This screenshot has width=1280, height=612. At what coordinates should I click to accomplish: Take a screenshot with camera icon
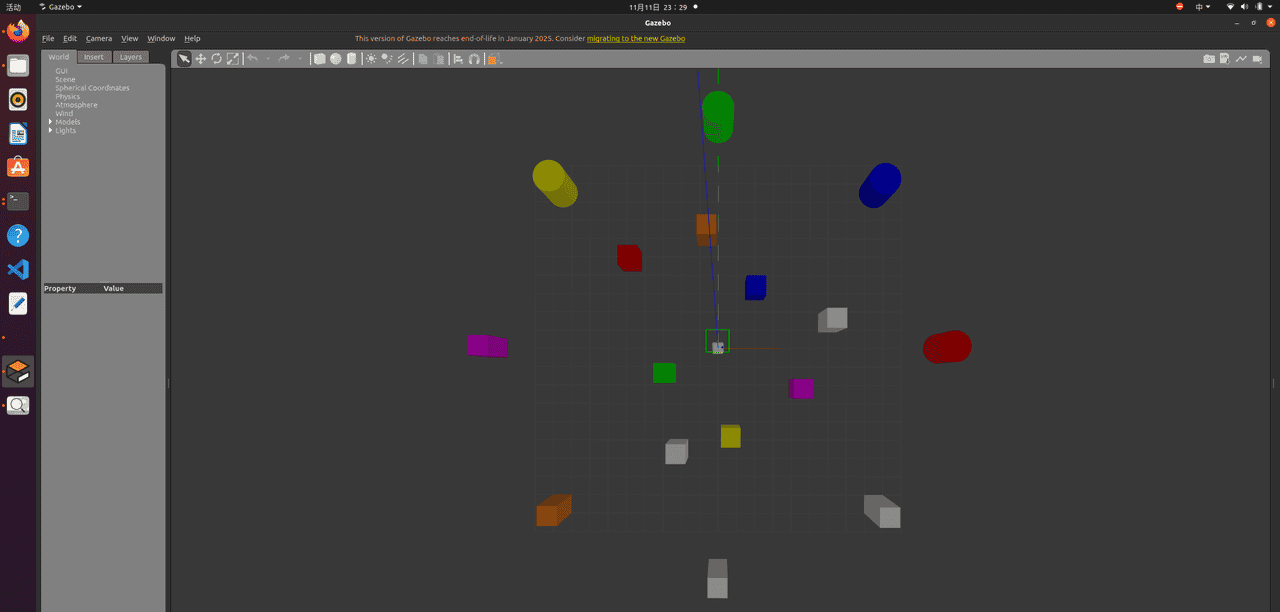click(1209, 59)
